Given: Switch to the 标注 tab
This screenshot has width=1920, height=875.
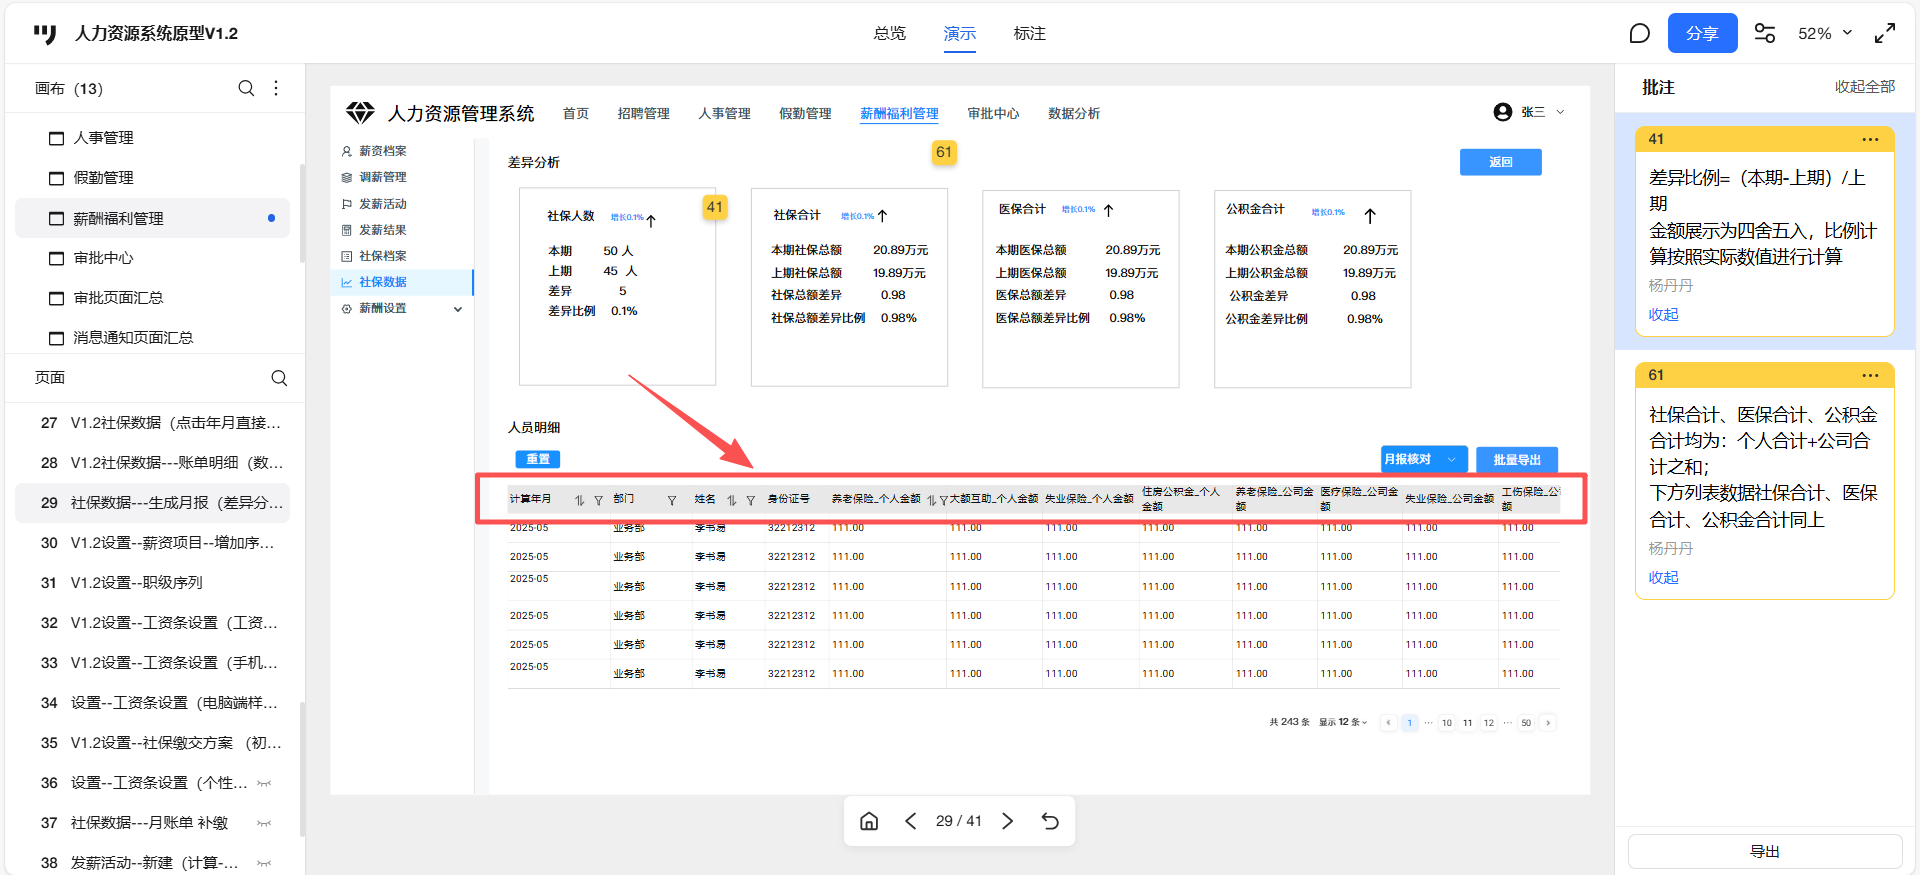Looking at the screenshot, I should pos(1029,34).
